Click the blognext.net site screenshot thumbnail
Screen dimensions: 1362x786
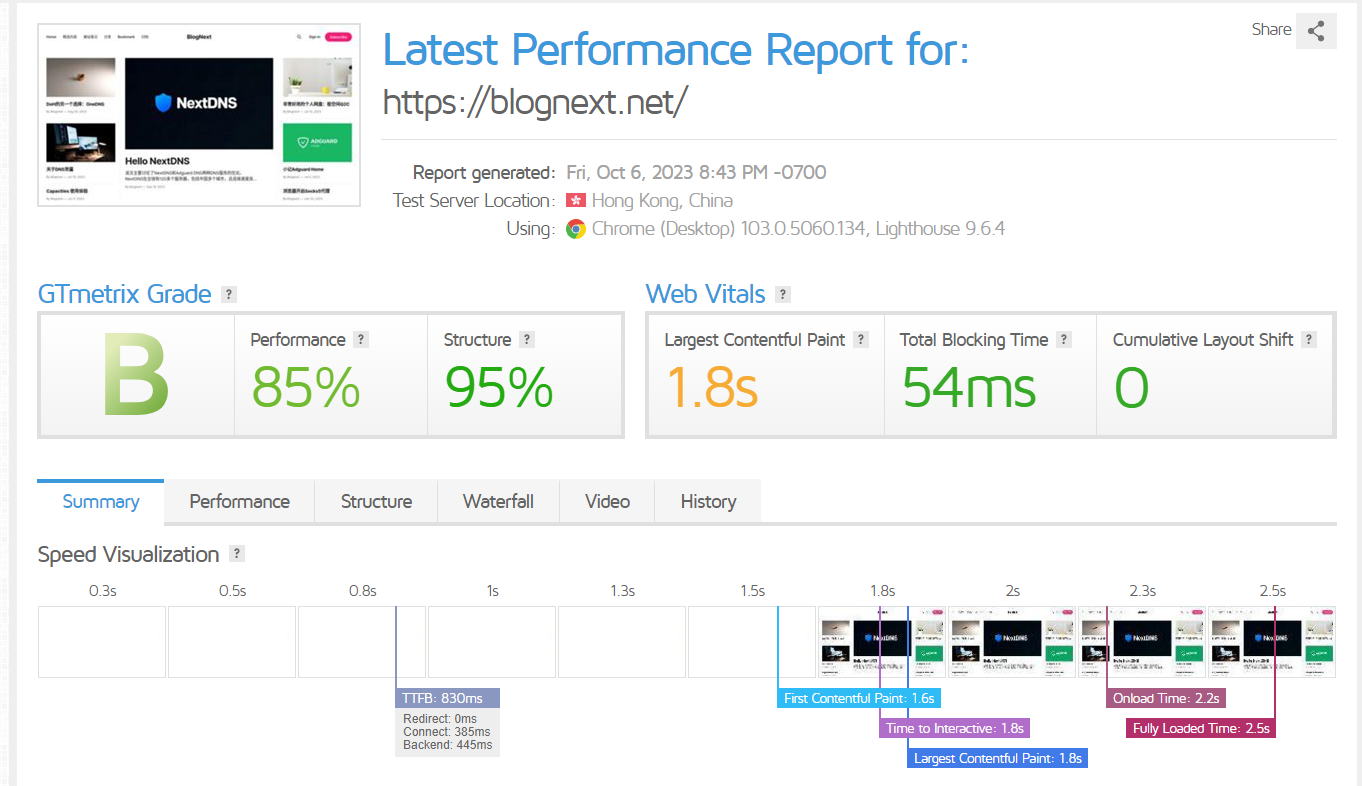click(x=198, y=116)
